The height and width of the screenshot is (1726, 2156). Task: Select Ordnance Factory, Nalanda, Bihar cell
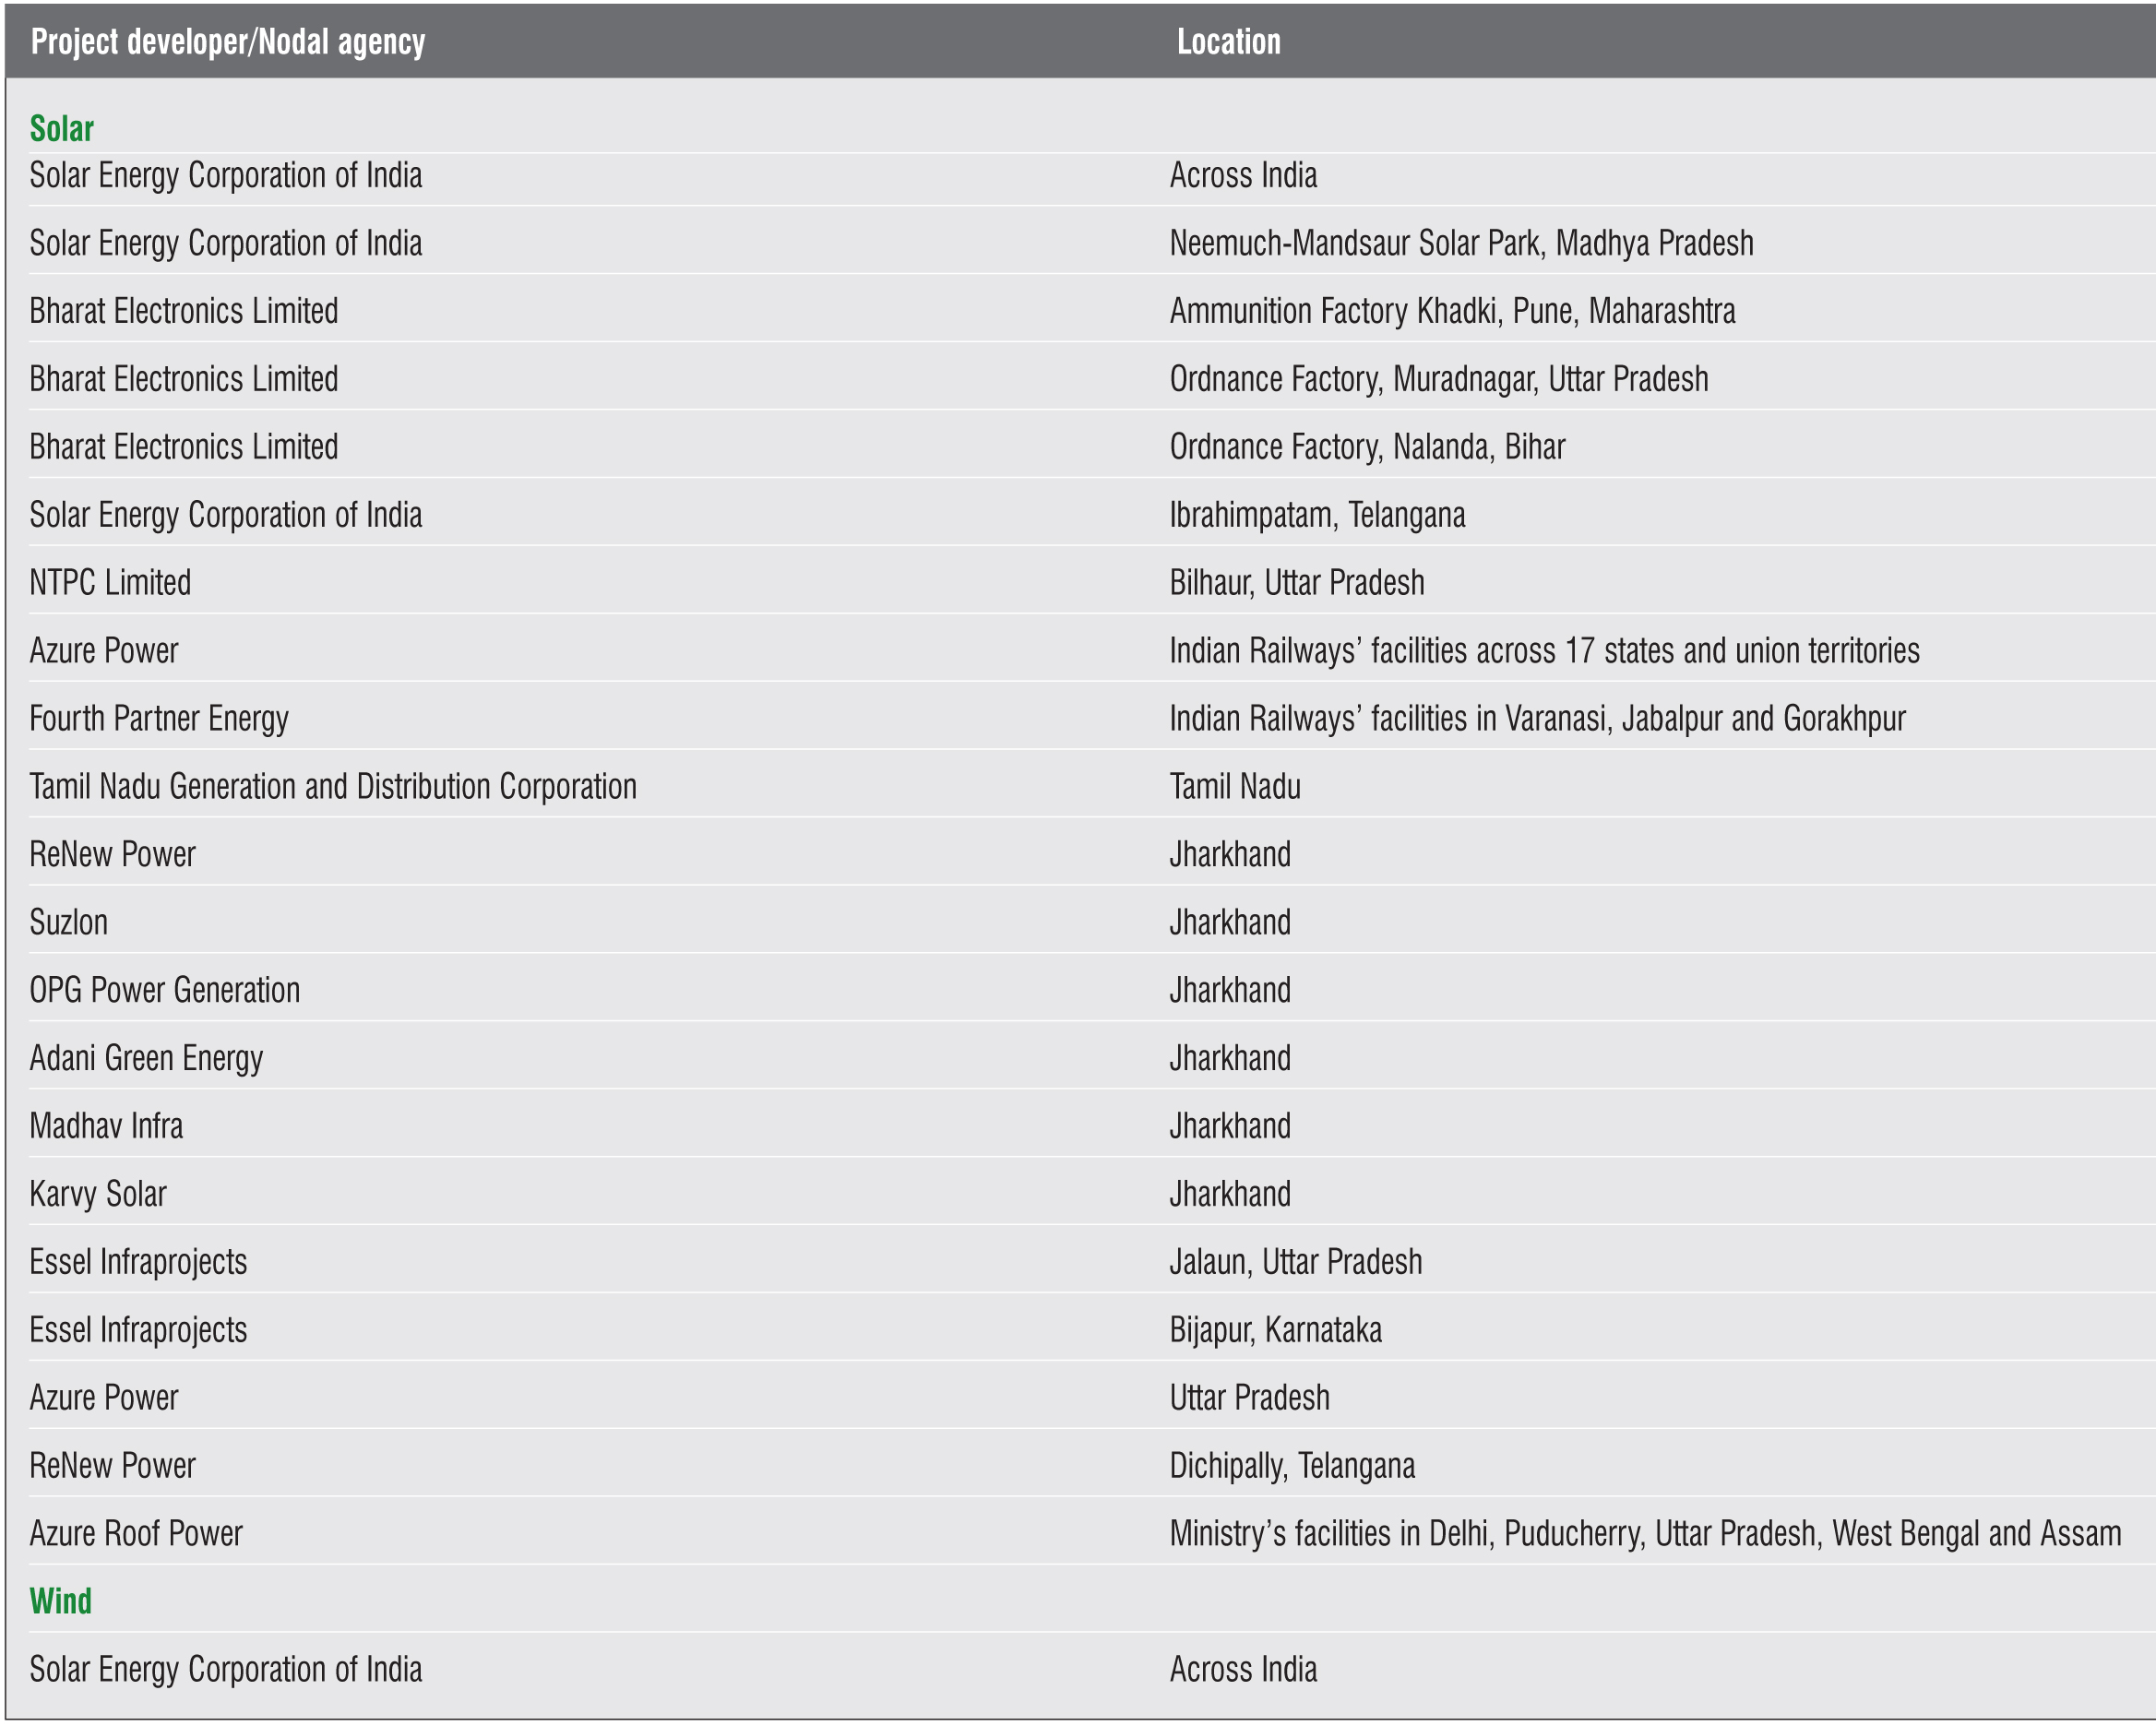click(x=1367, y=447)
